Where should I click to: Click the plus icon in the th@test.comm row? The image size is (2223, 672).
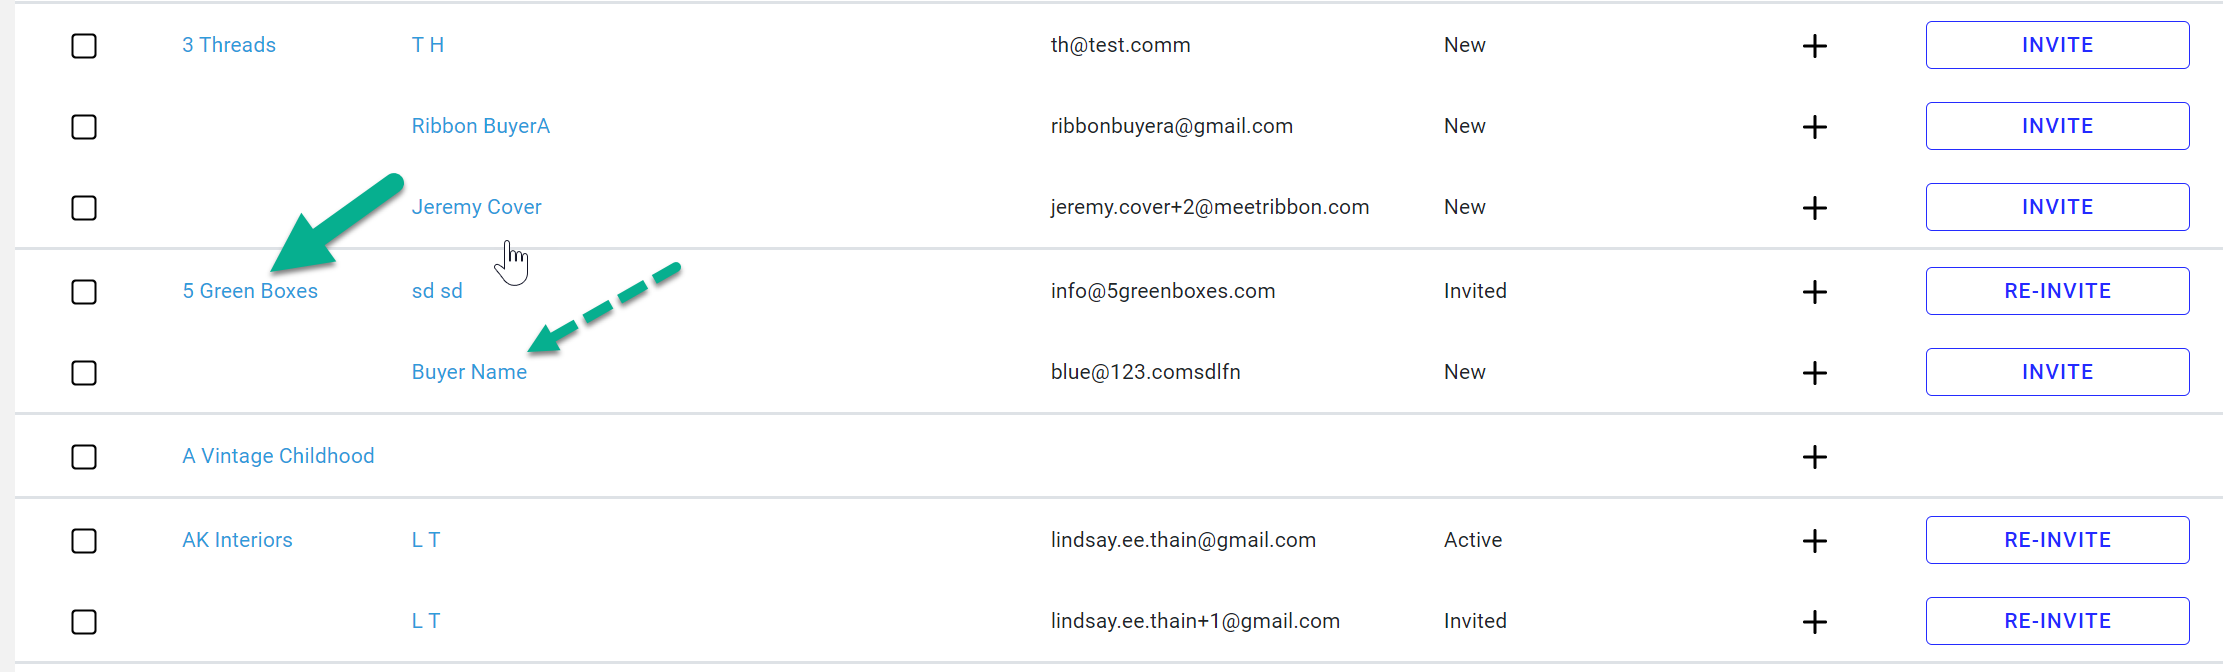point(1814,46)
